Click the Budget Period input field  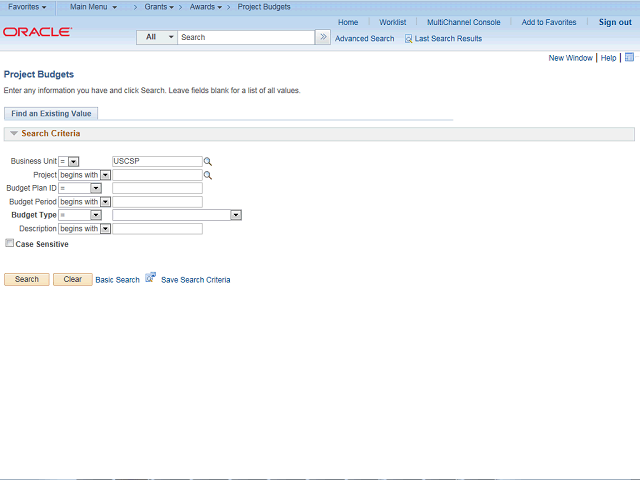[157, 202]
